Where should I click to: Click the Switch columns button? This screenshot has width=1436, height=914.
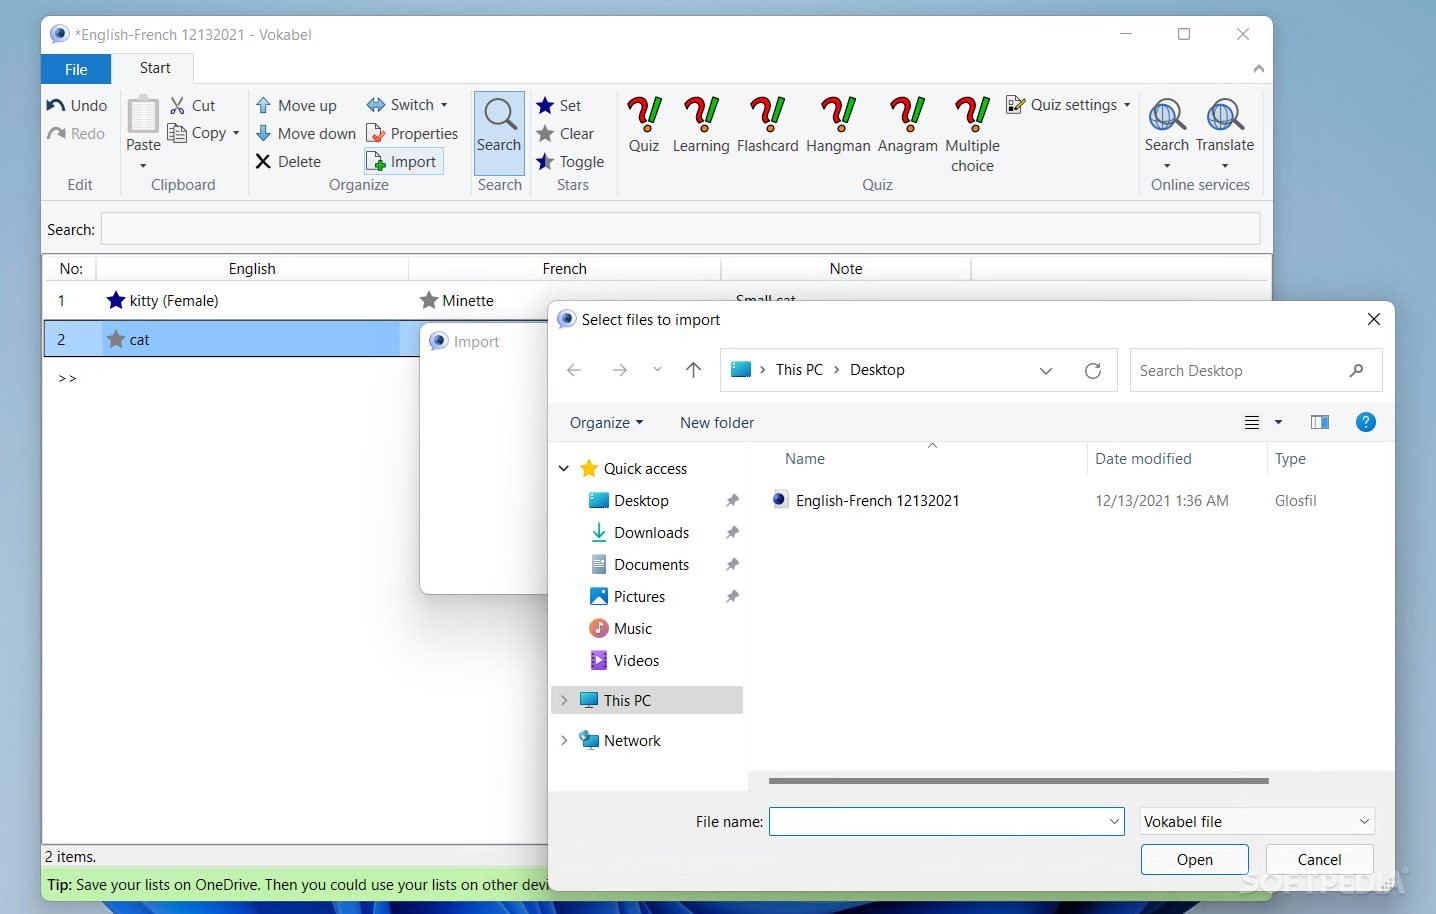coord(400,104)
